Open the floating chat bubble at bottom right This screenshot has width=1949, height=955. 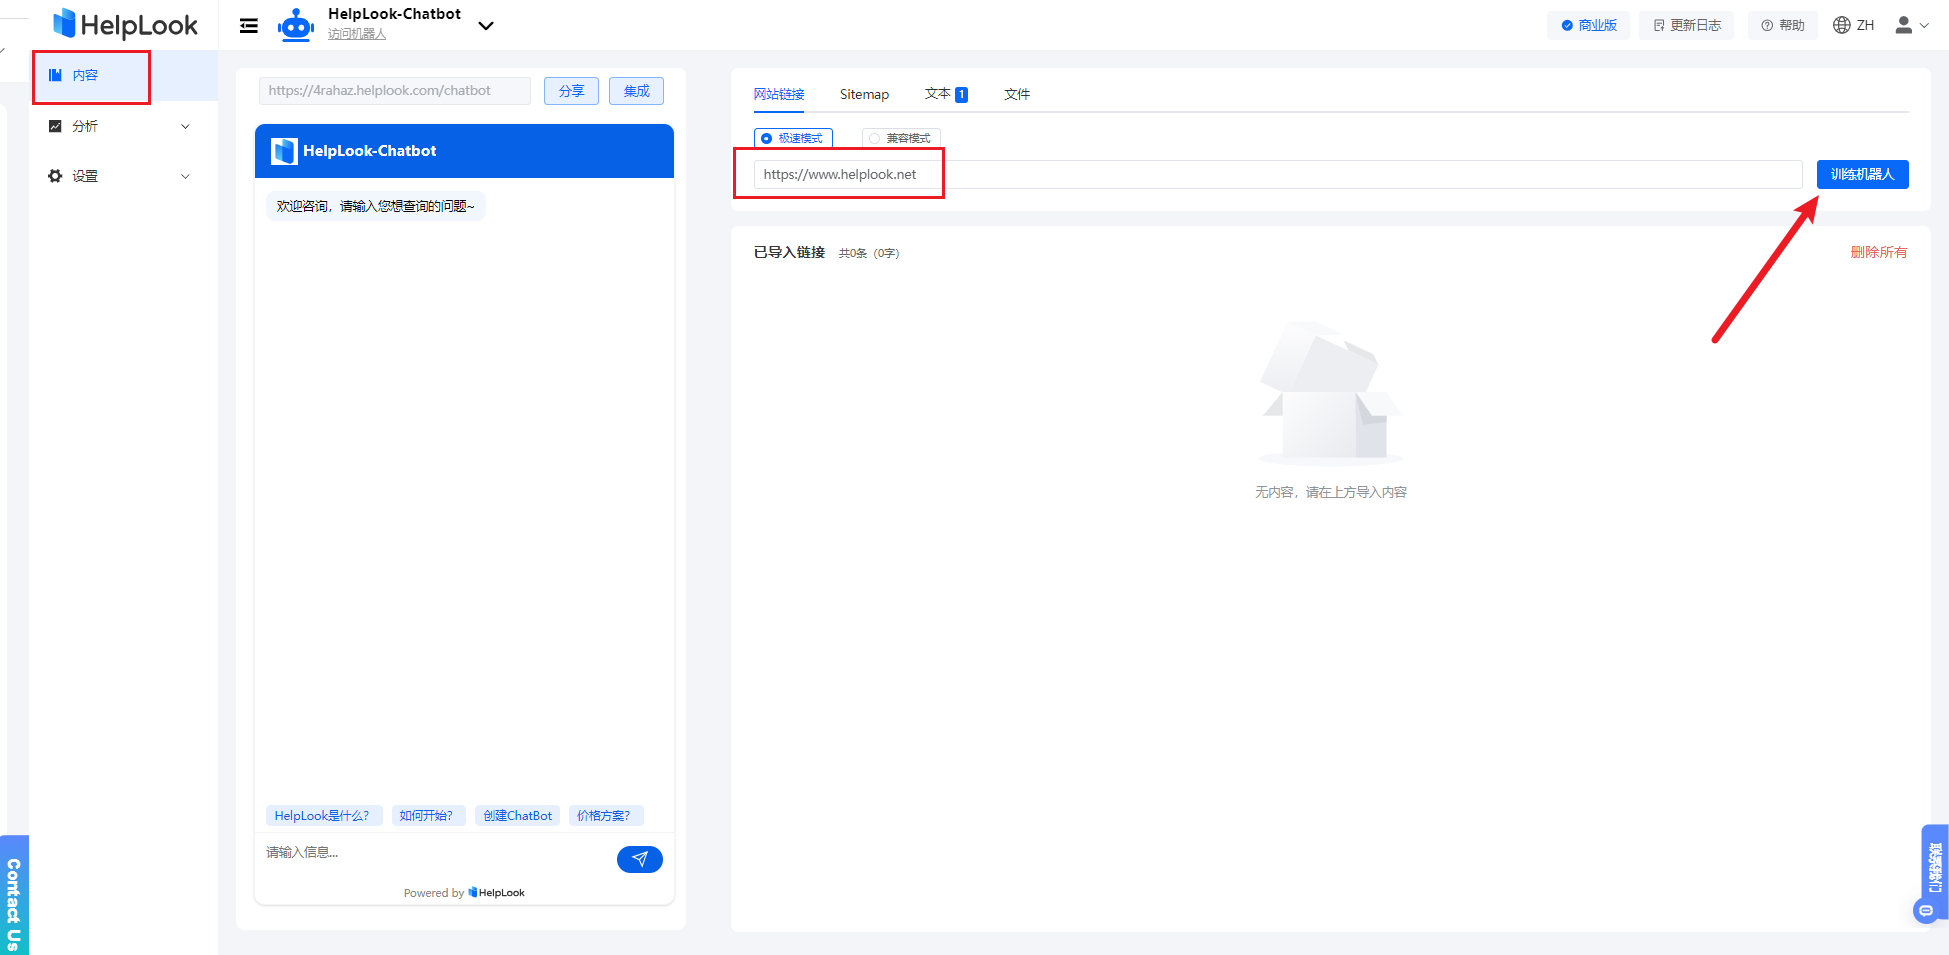[x=1927, y=910]
